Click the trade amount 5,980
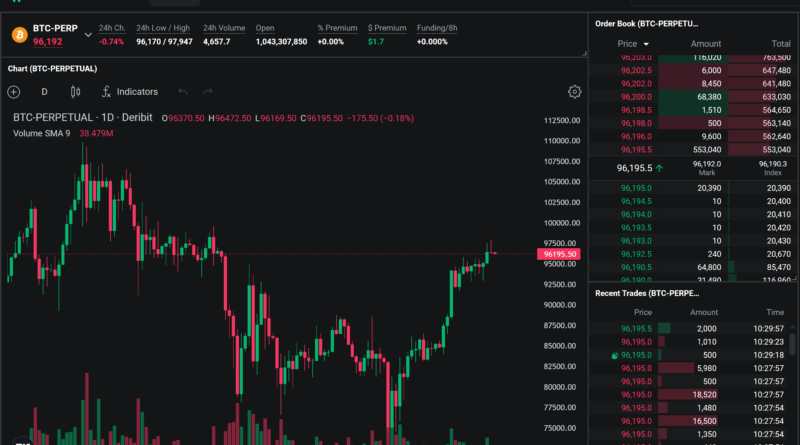This screenshot has width=800, height=445. click(x=707, y=368)
